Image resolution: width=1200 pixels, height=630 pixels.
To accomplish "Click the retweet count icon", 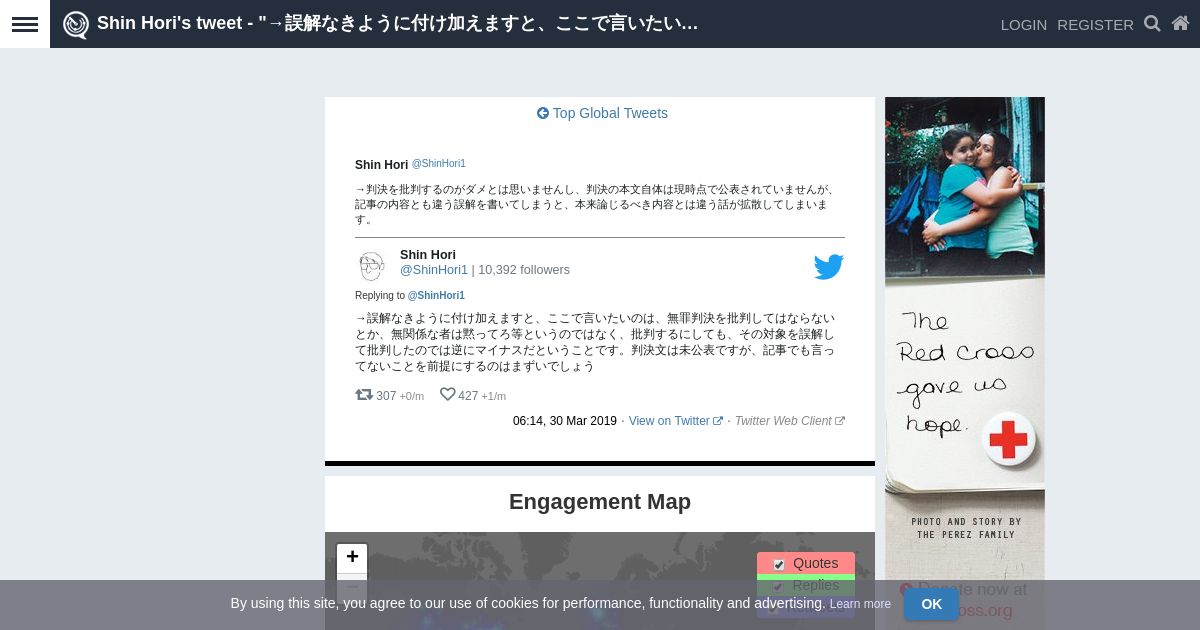I will 364,395.
